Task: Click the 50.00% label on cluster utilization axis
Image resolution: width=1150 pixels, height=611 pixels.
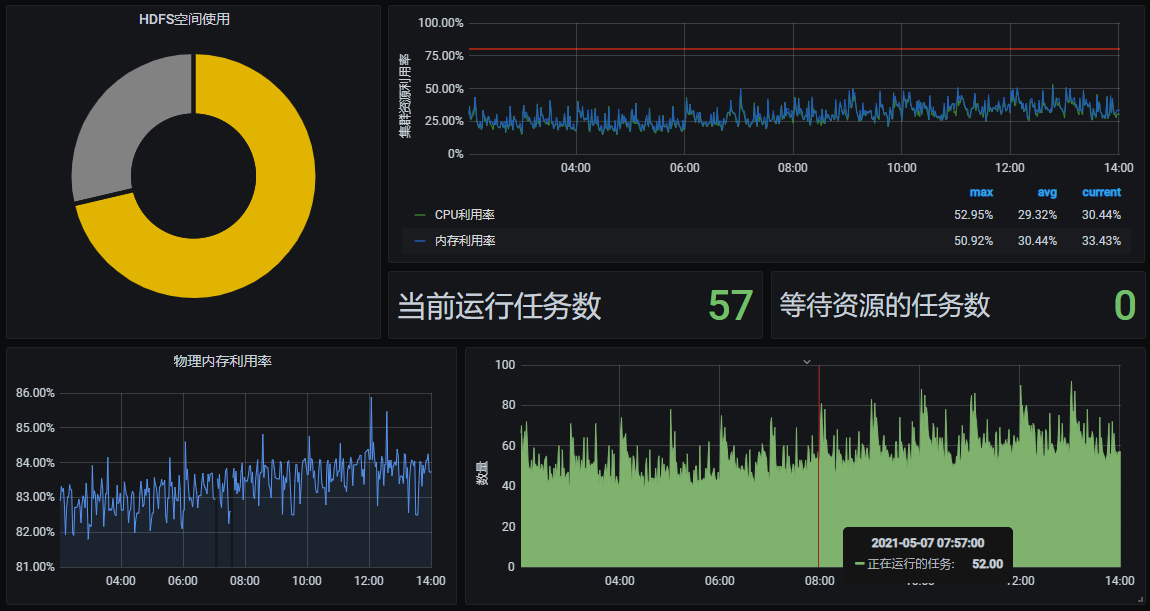Action: [444, 89]
